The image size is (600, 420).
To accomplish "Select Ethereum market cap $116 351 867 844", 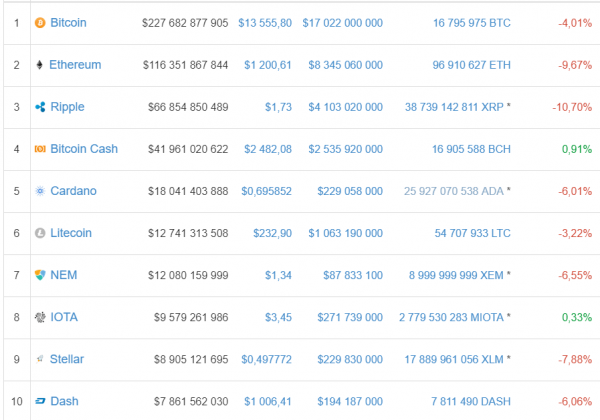I will pos(186,65).
